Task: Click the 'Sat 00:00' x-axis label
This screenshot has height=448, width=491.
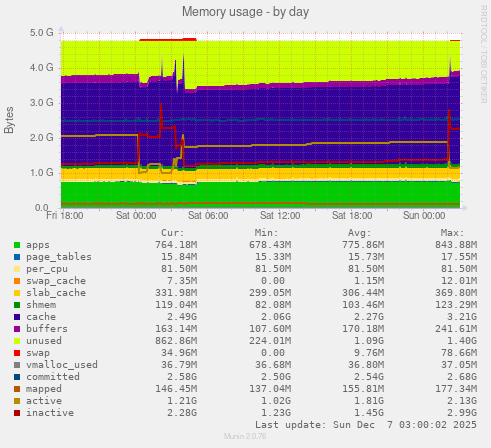Action: click(x=136, y=216)
